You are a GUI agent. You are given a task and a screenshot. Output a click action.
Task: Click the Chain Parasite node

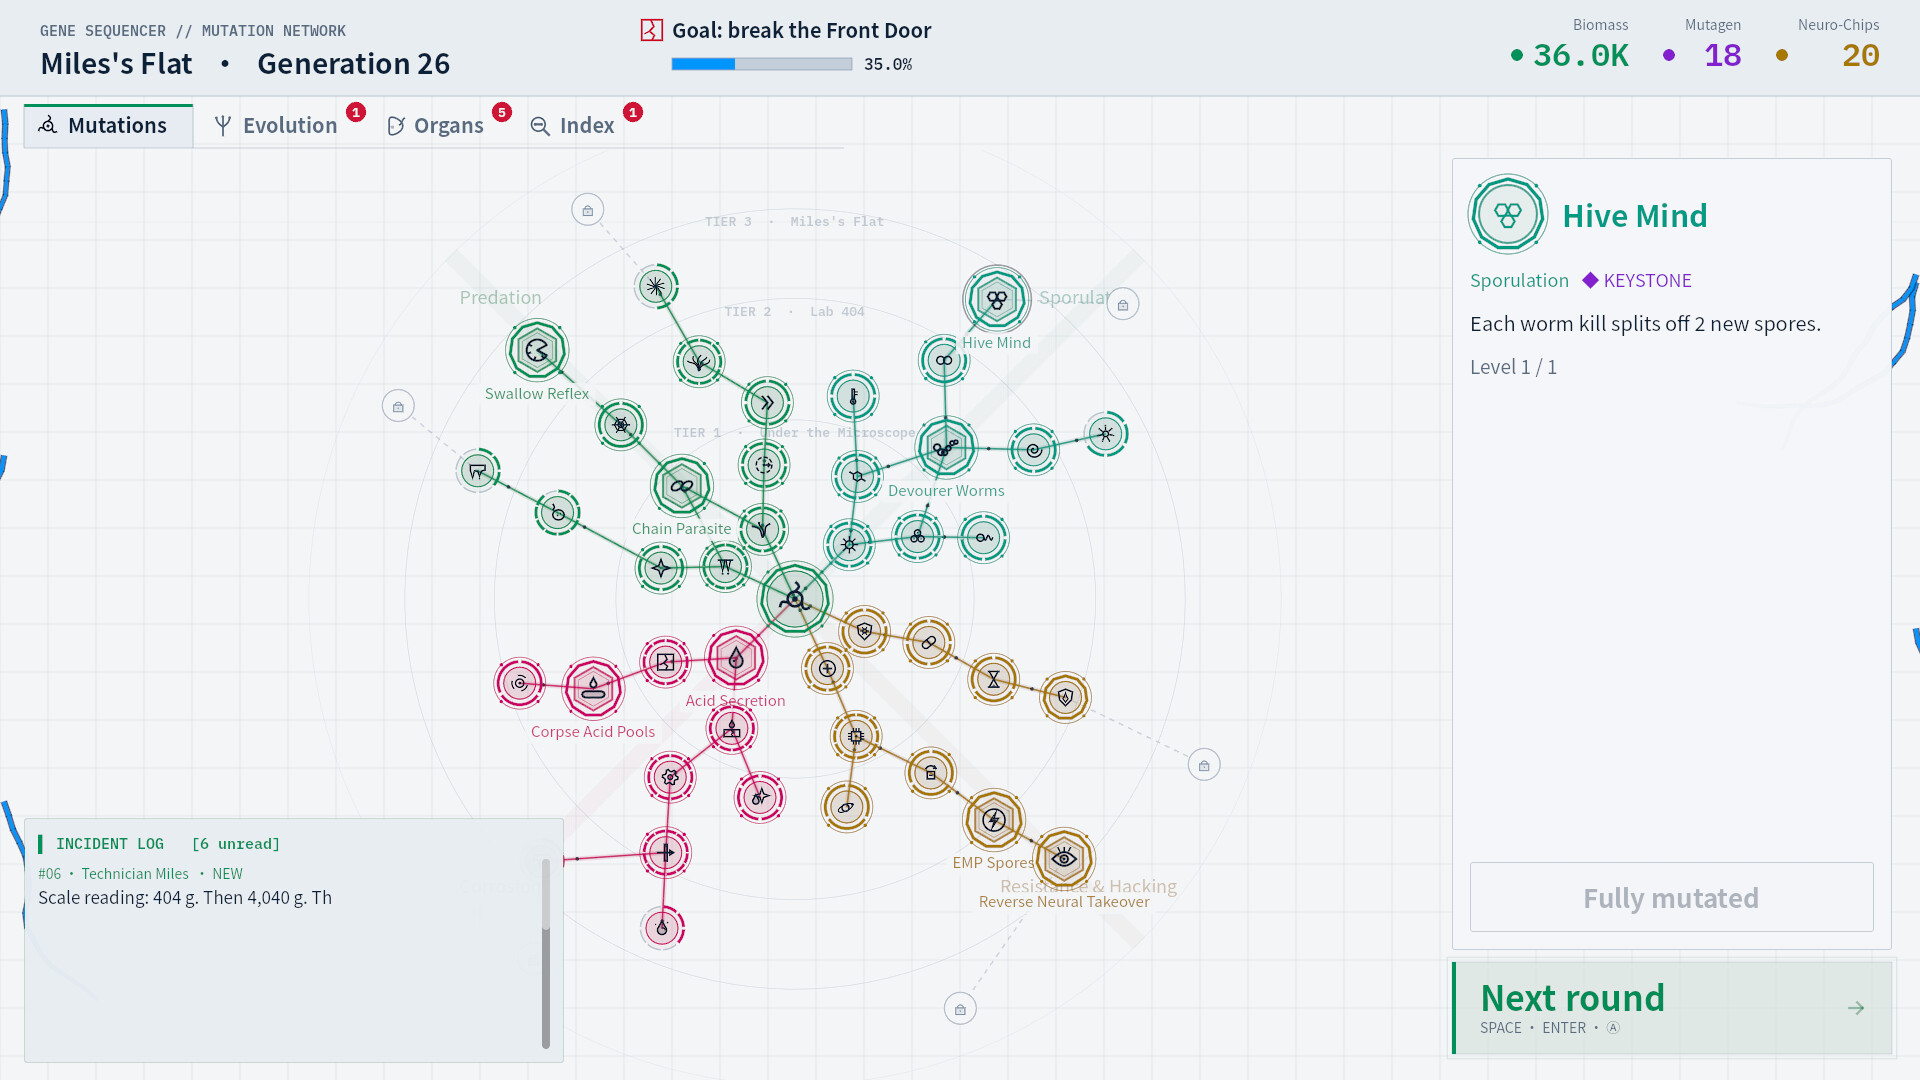point(682,486)
